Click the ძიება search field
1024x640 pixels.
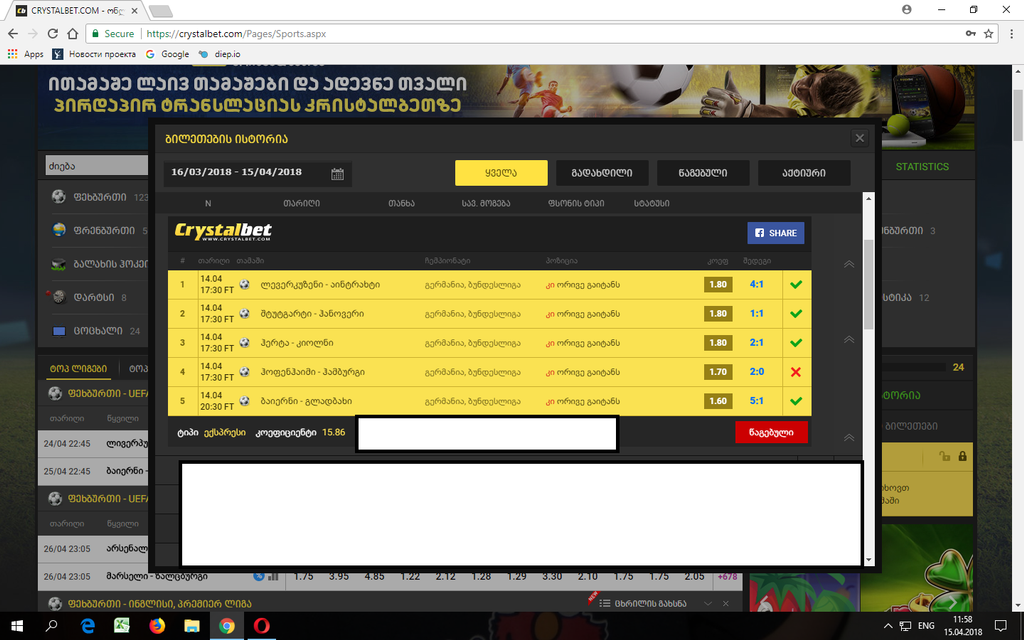(x=97, y=166)
